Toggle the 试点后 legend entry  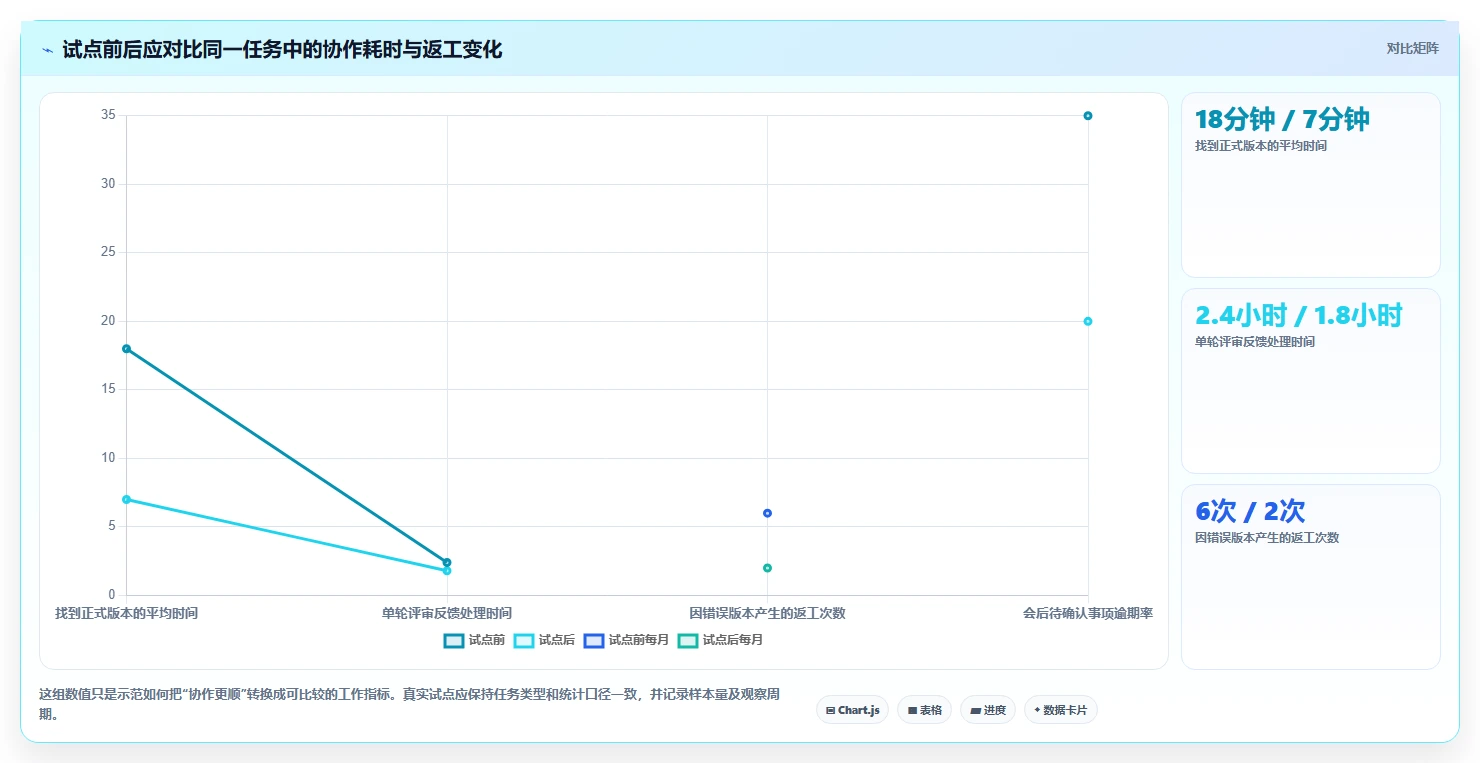tap(545, 640)
